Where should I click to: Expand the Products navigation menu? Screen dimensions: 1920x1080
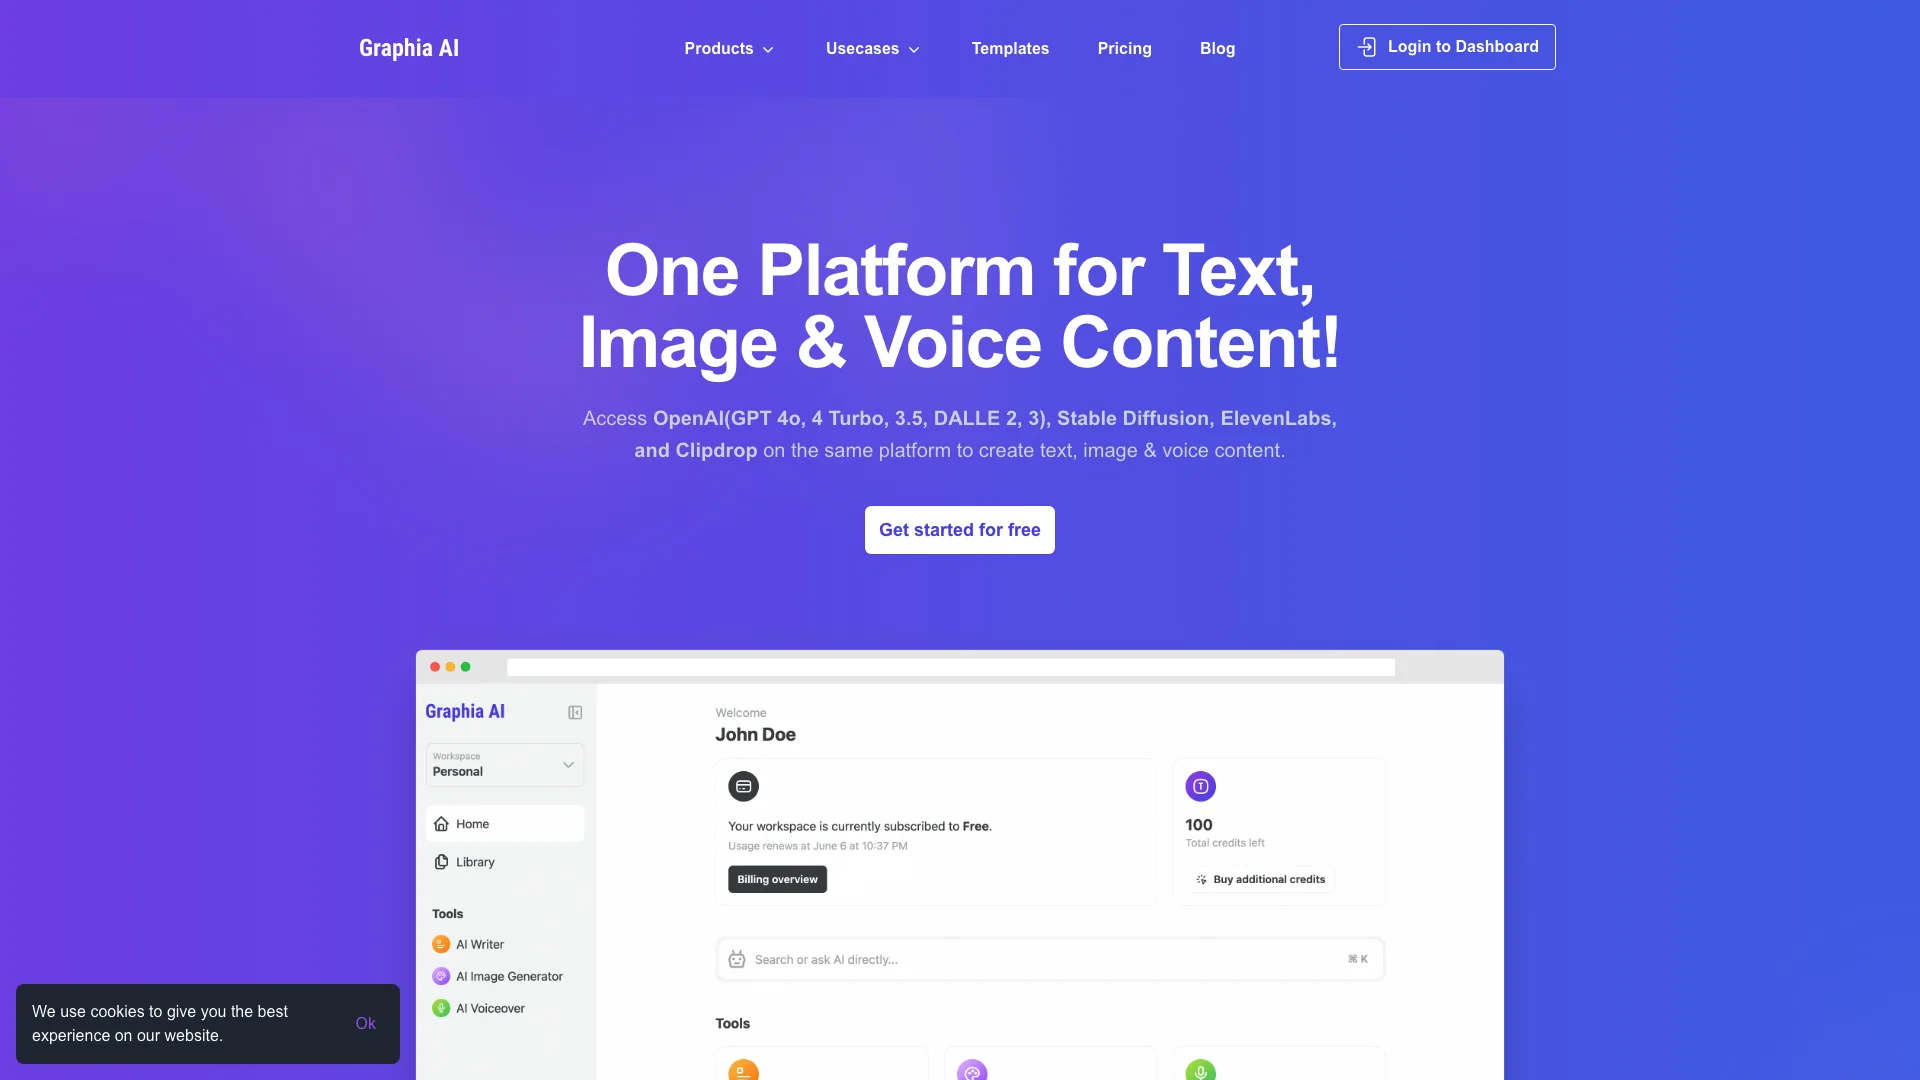[727, 47]
